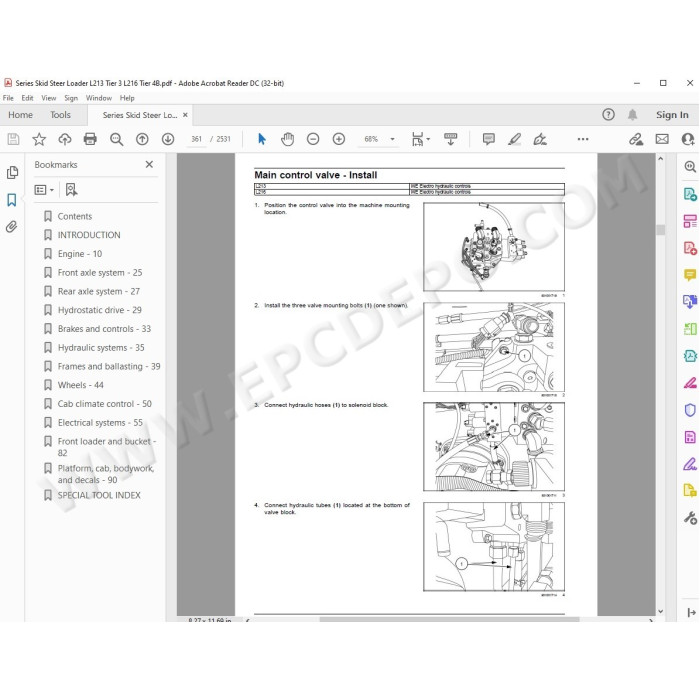700x700 pixels.
Task: Open notifications with the bell icon
Action: pos(632,115)
